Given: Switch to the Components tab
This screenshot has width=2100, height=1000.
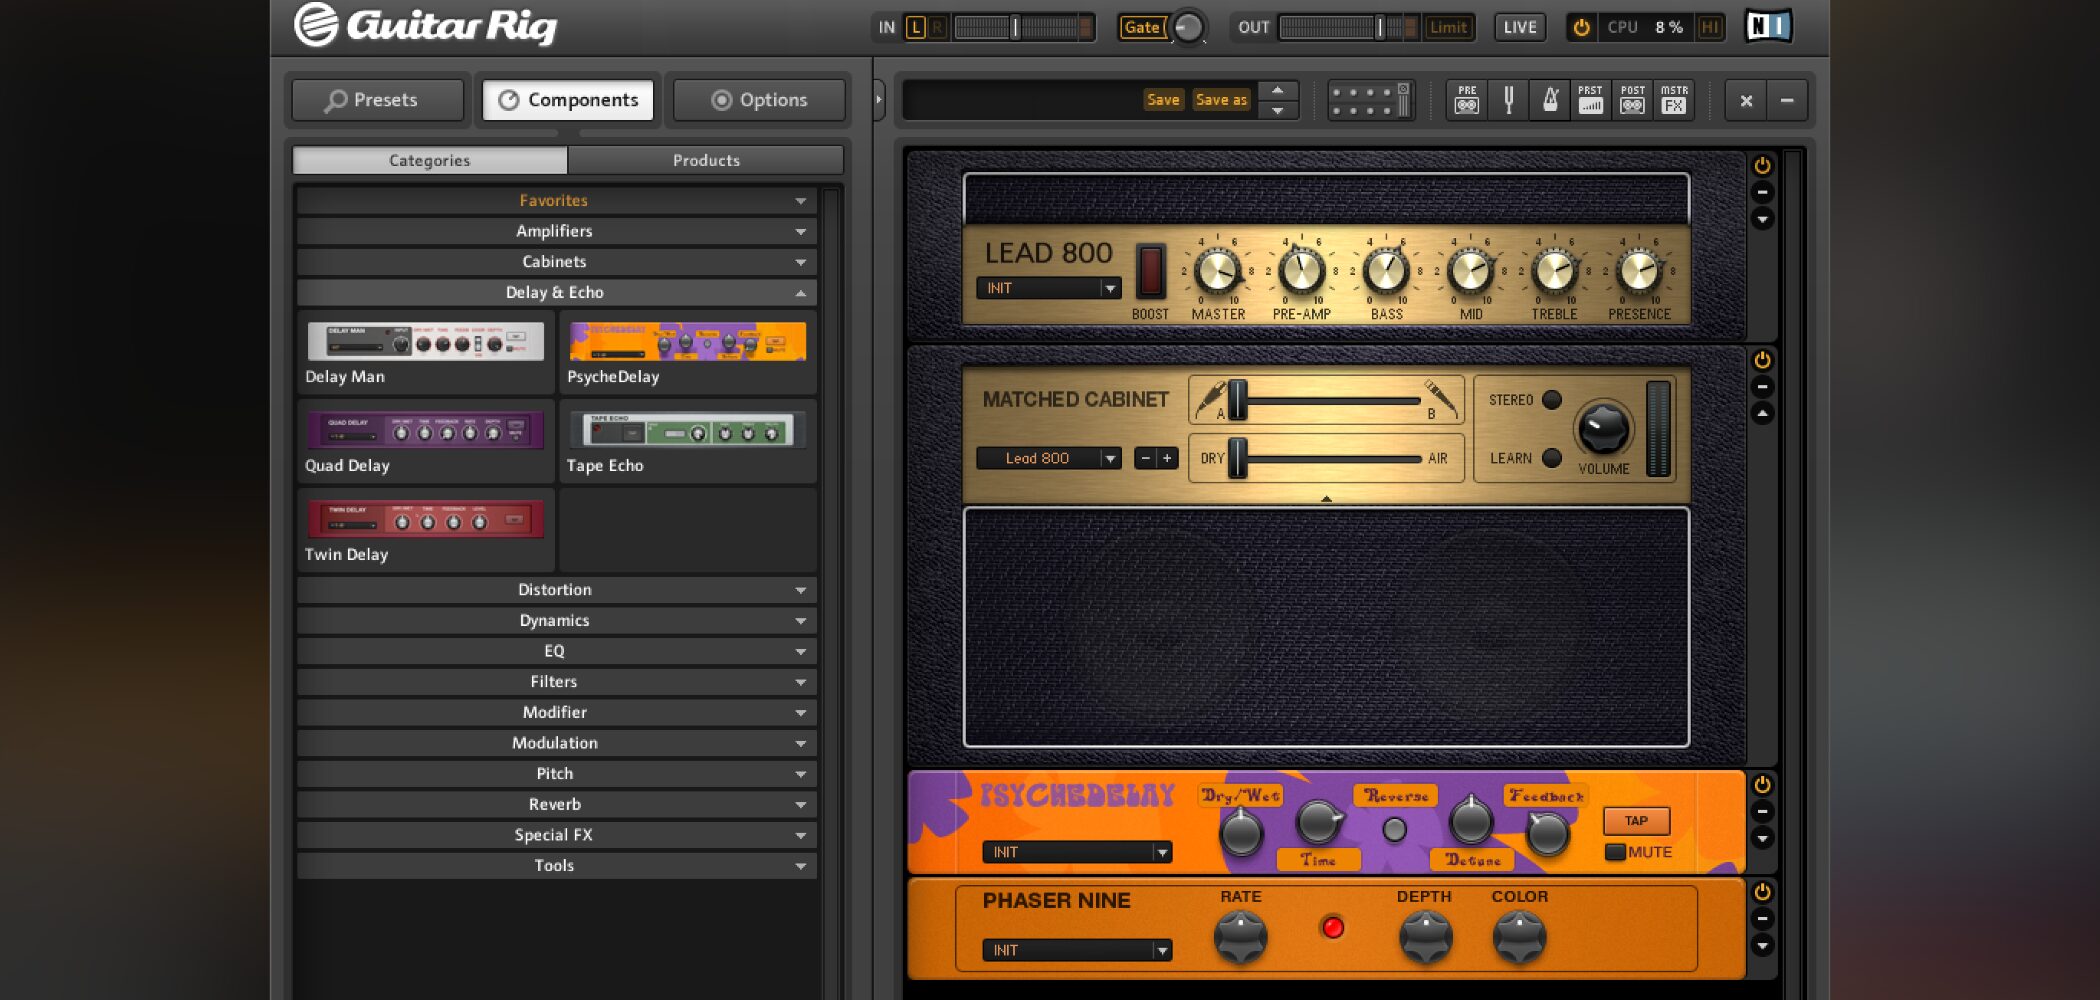Looking at the screenshot, I should (568, 100).
